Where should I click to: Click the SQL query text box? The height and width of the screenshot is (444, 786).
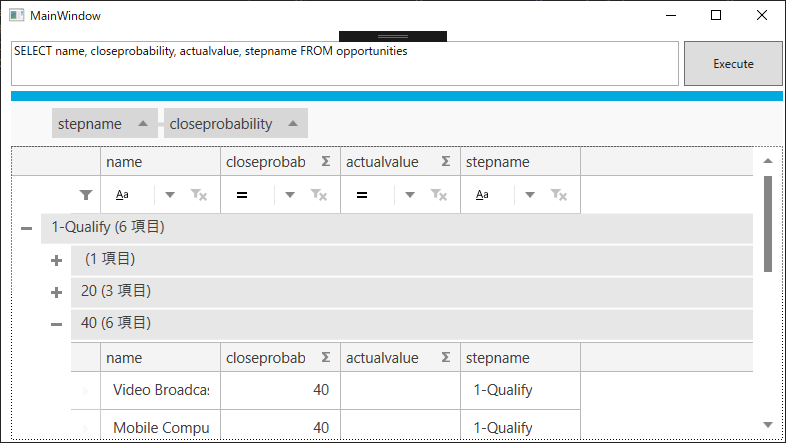click(x=344, y=63)
